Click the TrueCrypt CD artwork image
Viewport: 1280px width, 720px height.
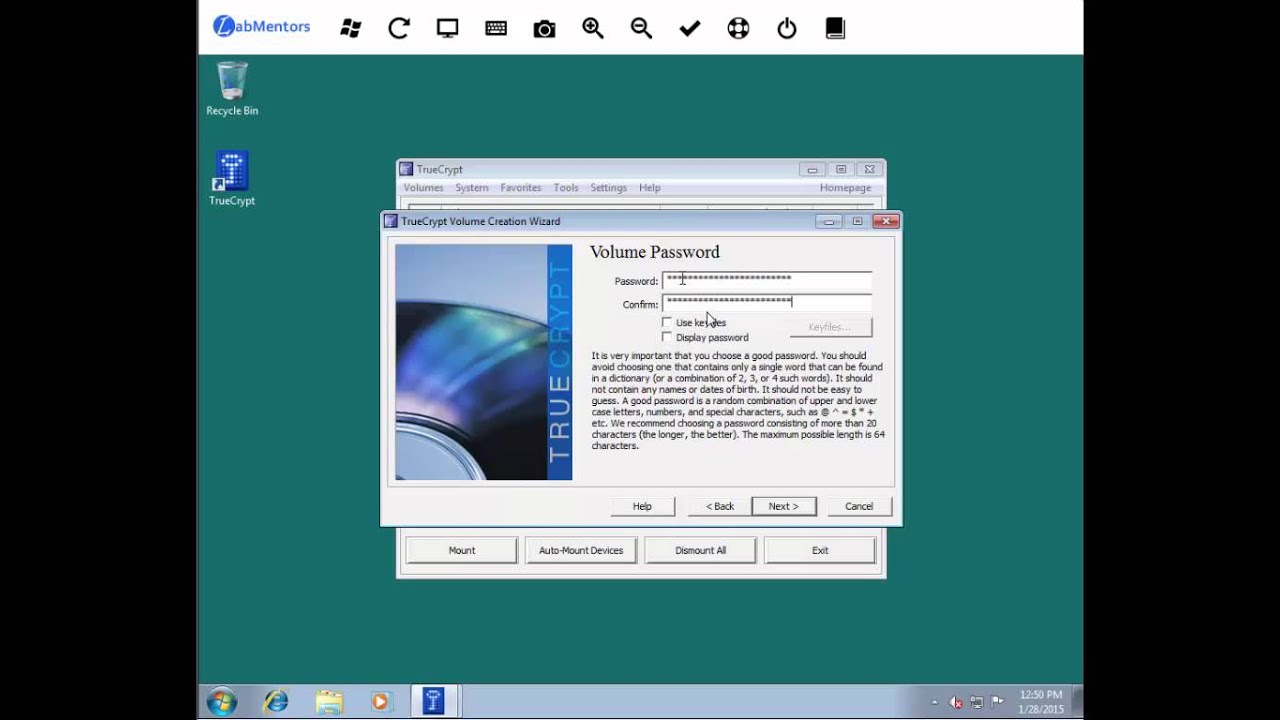[484, 362]
